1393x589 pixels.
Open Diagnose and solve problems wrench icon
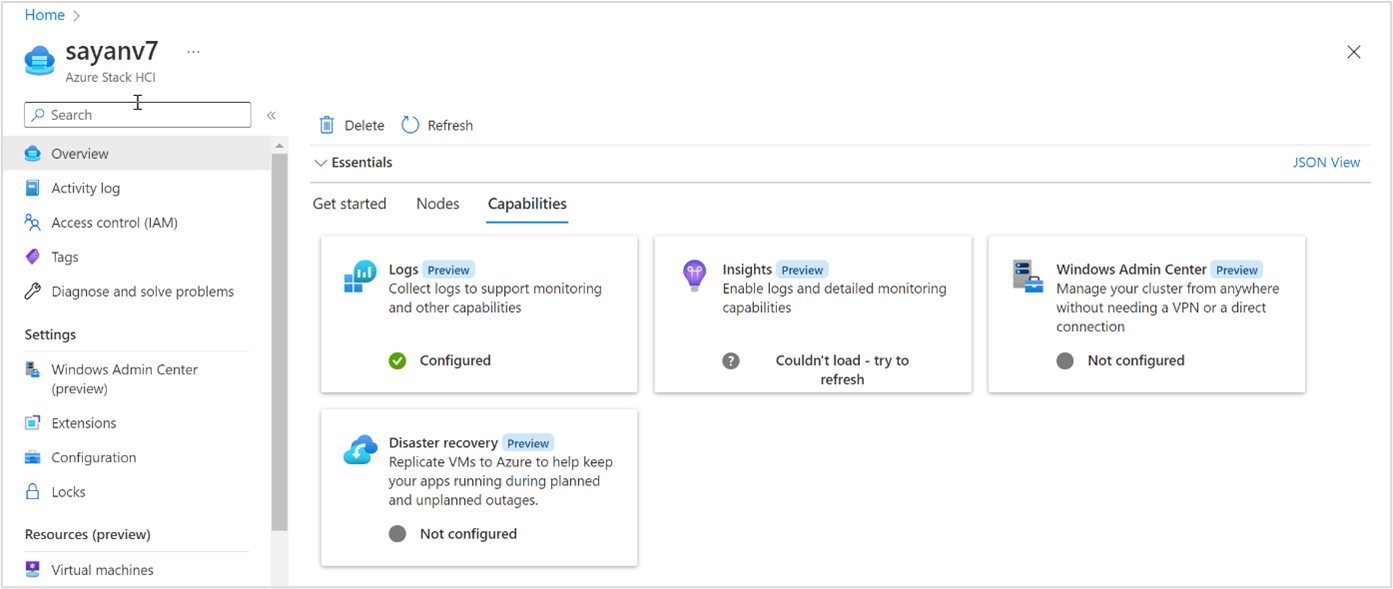[x=33, y=291]
